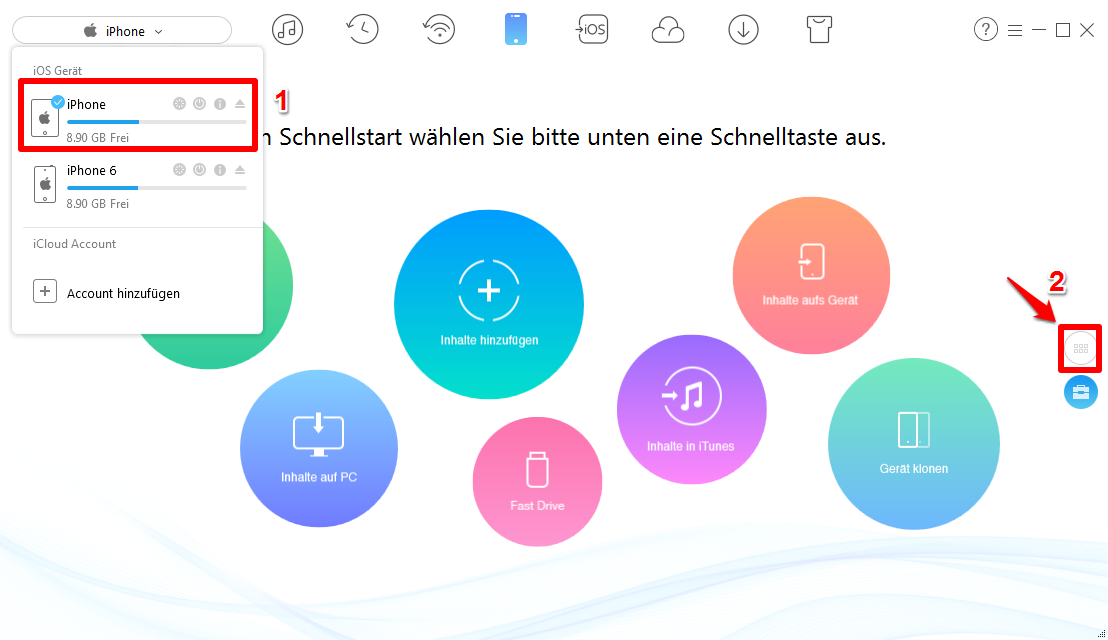Viewport: 1108px width, 640px height.
Task: Open the Fast Drive shortcut
Action: [x=537, y=481]
